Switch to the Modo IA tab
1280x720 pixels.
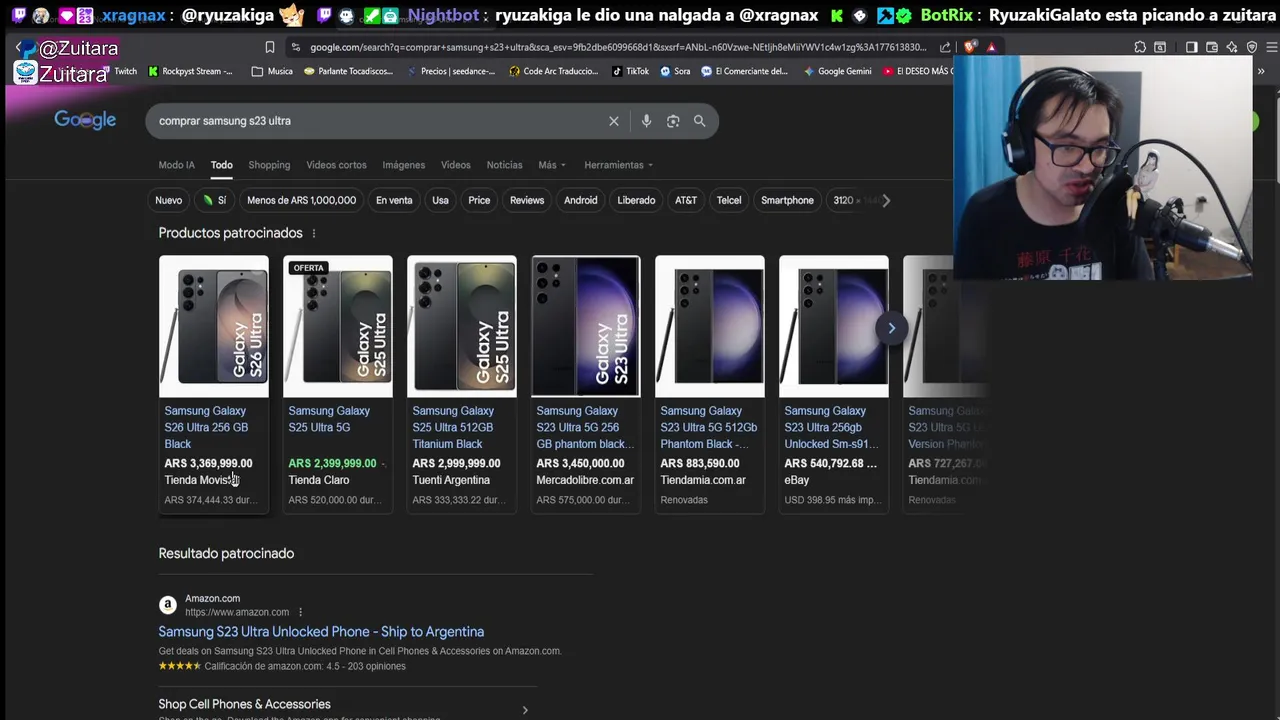pos(176,165)
